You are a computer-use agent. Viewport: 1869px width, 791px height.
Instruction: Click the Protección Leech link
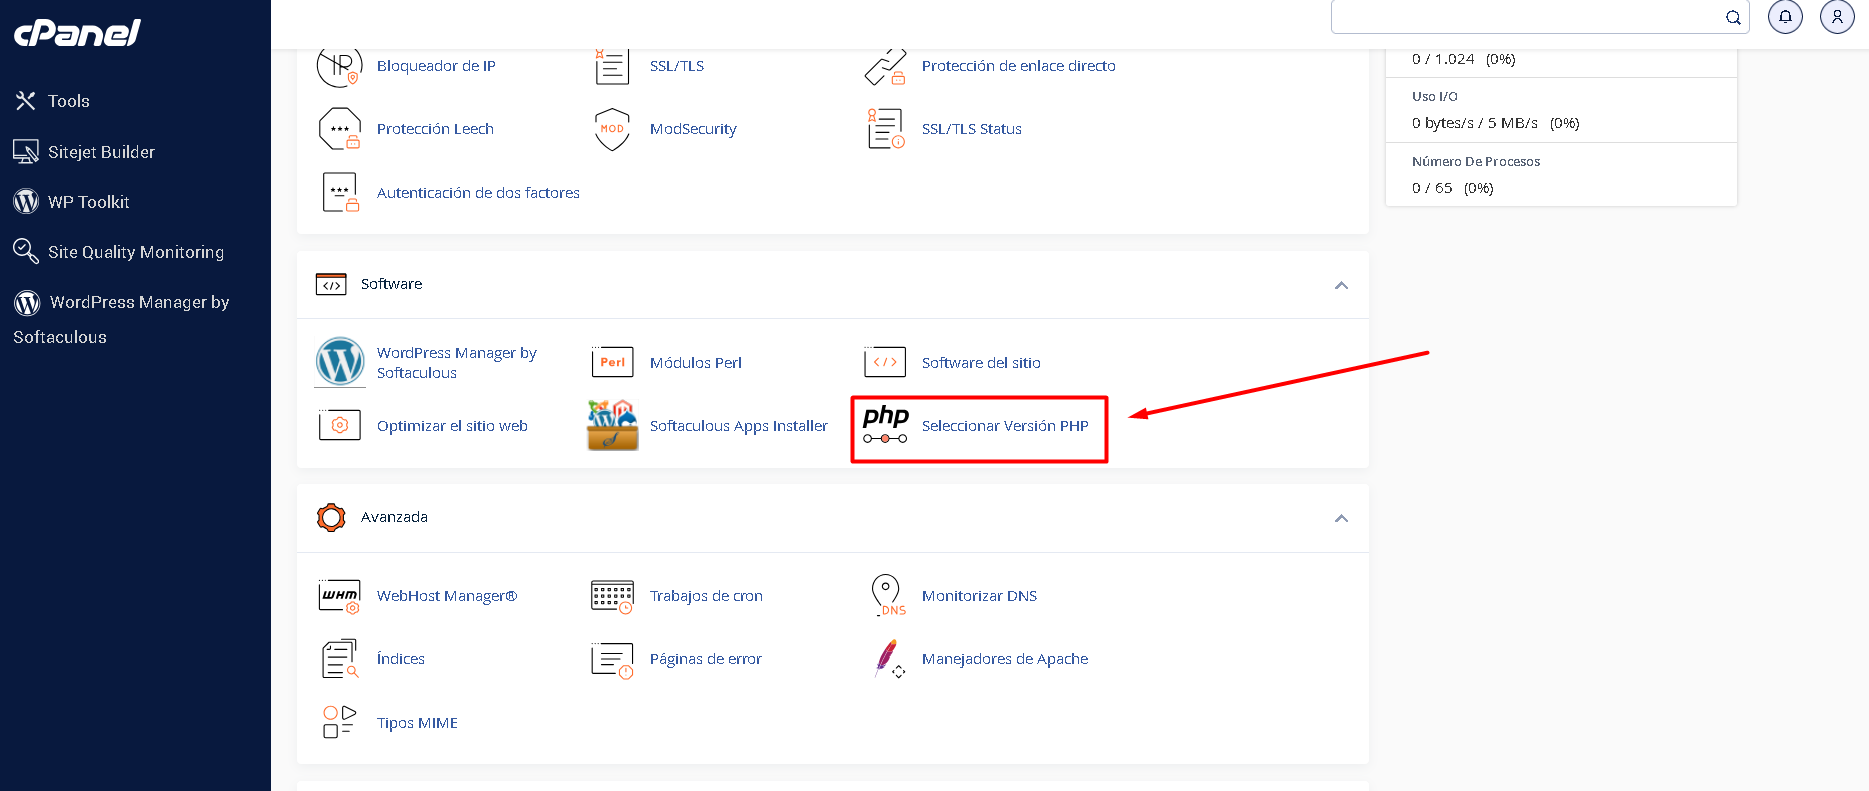pos(435,129)
